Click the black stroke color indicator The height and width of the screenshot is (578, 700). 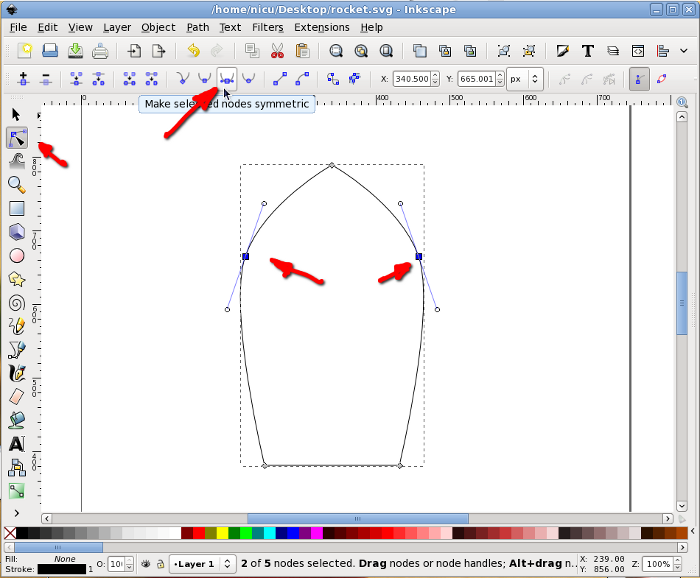pyautogui.click(x=62, y=569)
